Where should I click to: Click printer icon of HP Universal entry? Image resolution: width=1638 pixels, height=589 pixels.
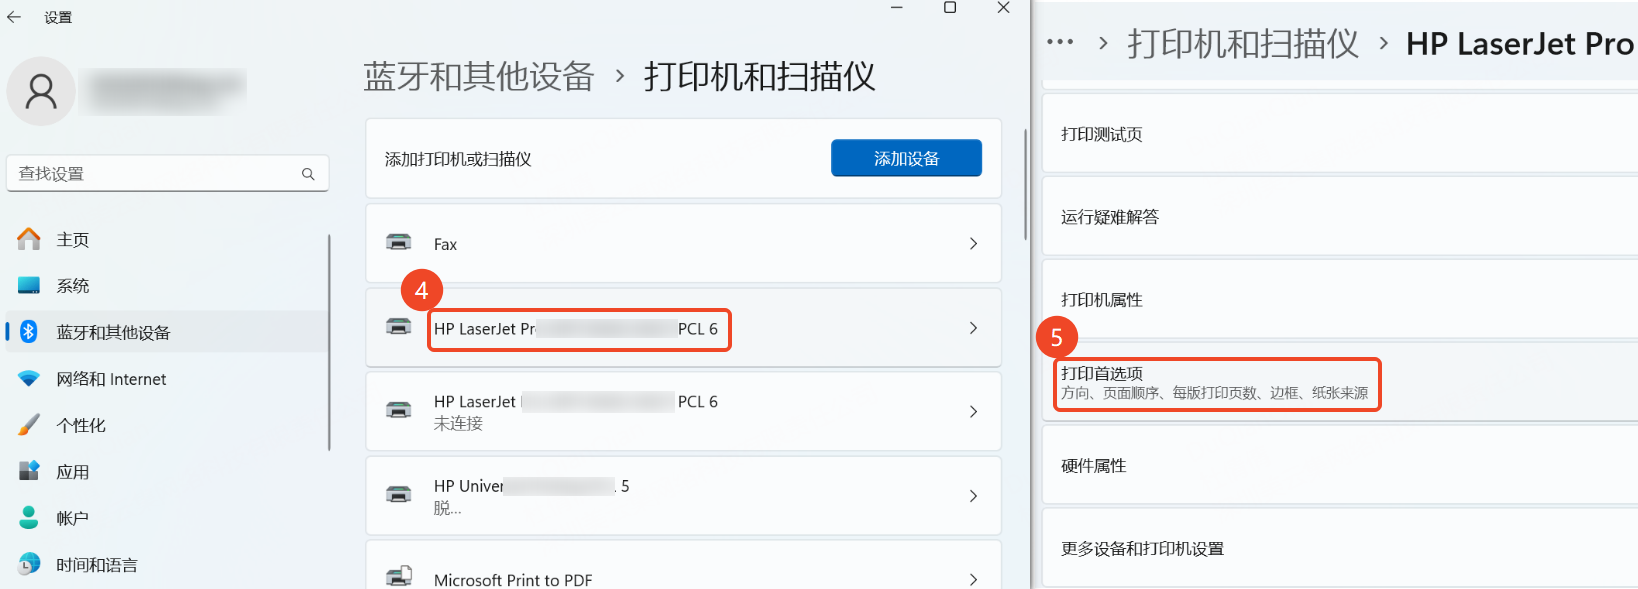pos(399,495)
